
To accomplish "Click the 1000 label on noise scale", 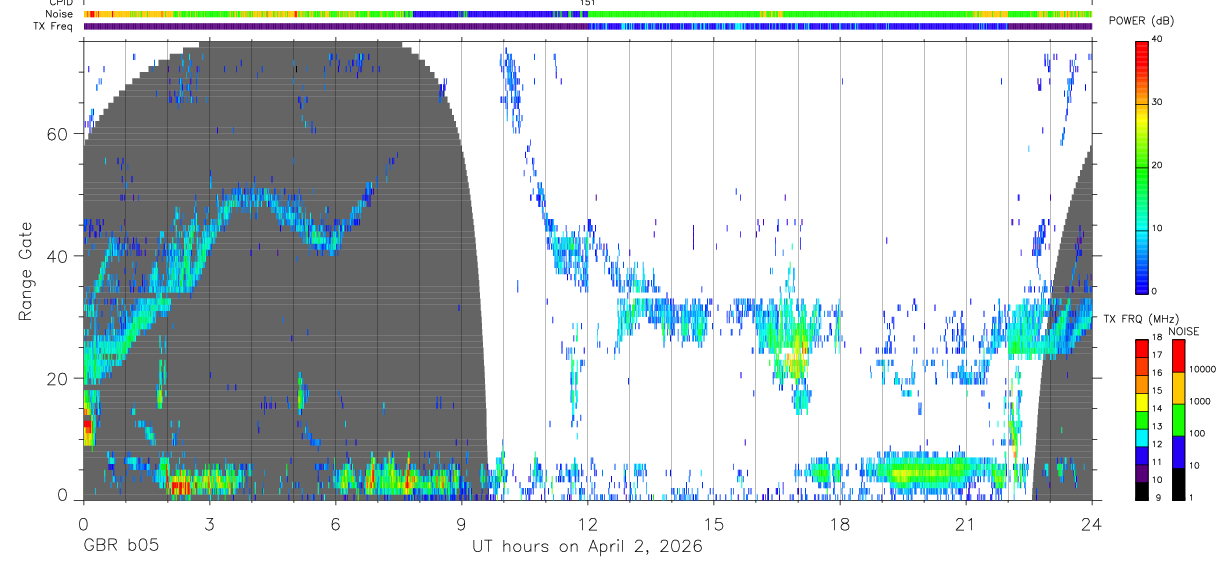I will point(1199,401).
